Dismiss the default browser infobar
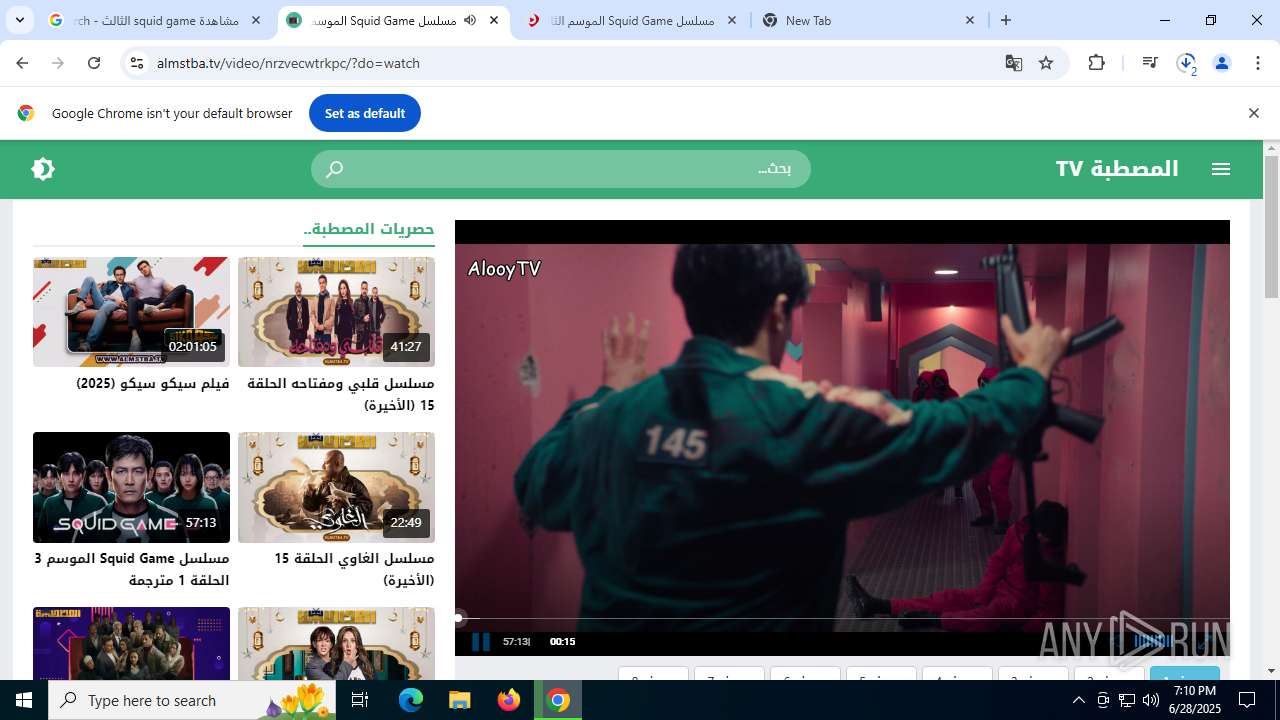 pos(1253,113)
